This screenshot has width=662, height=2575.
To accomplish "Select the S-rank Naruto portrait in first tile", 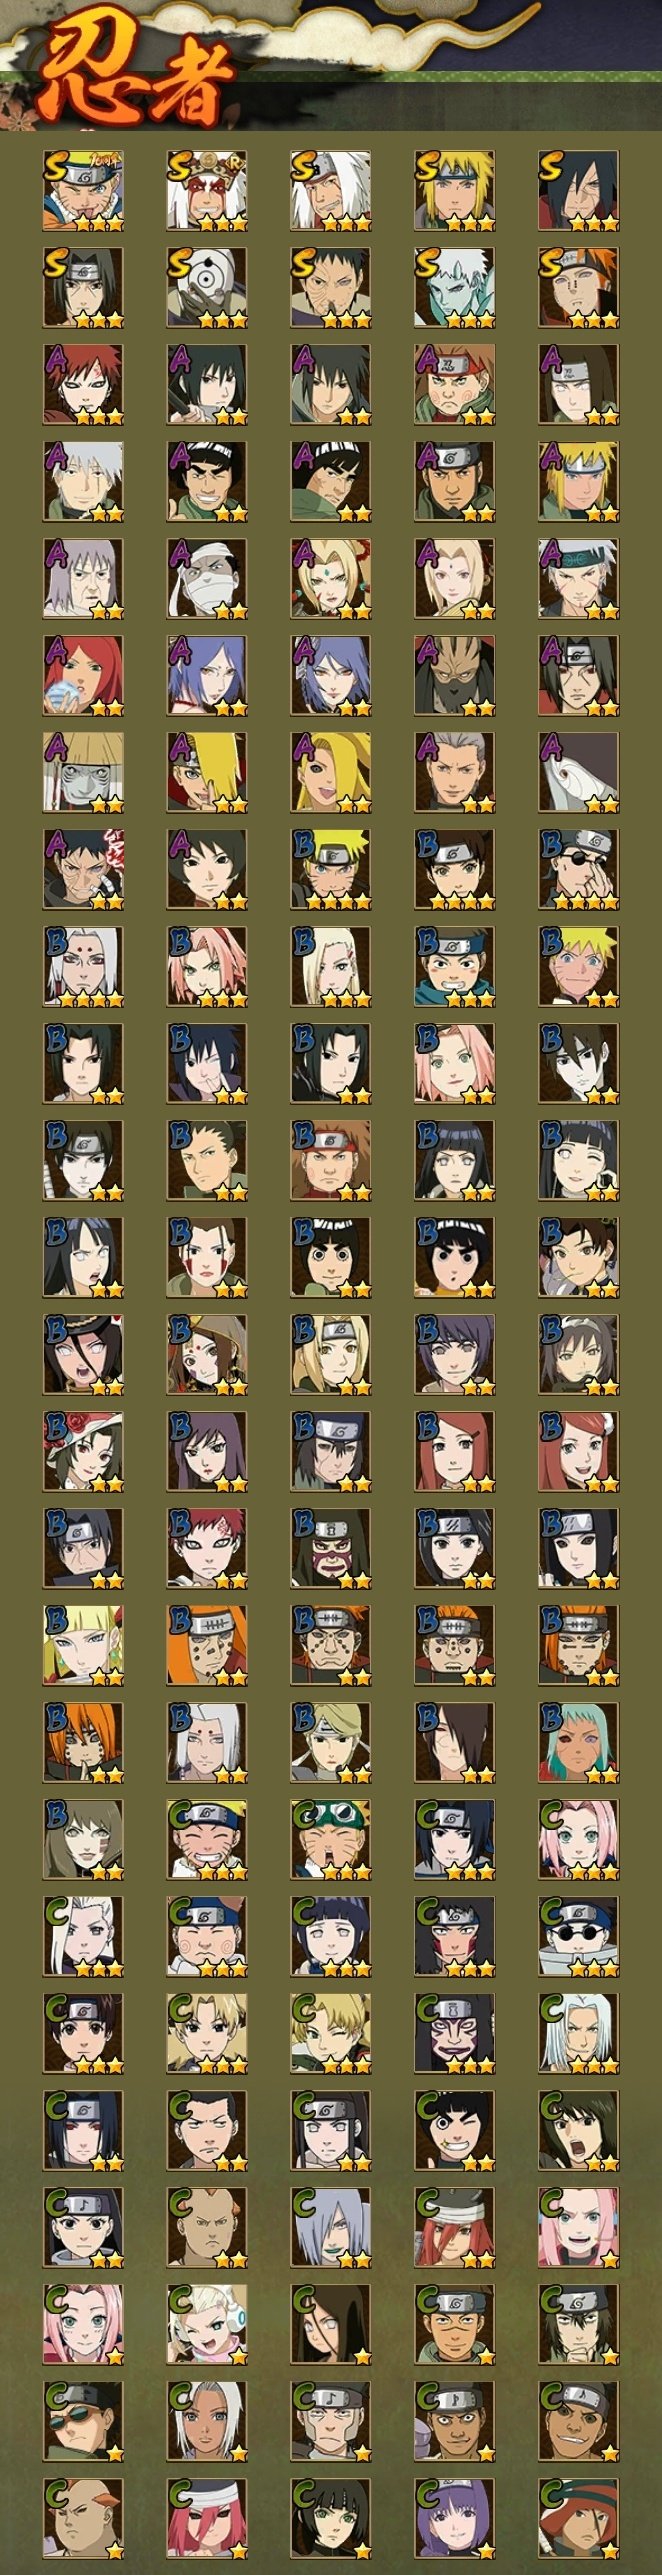I will tap(83, 191).
